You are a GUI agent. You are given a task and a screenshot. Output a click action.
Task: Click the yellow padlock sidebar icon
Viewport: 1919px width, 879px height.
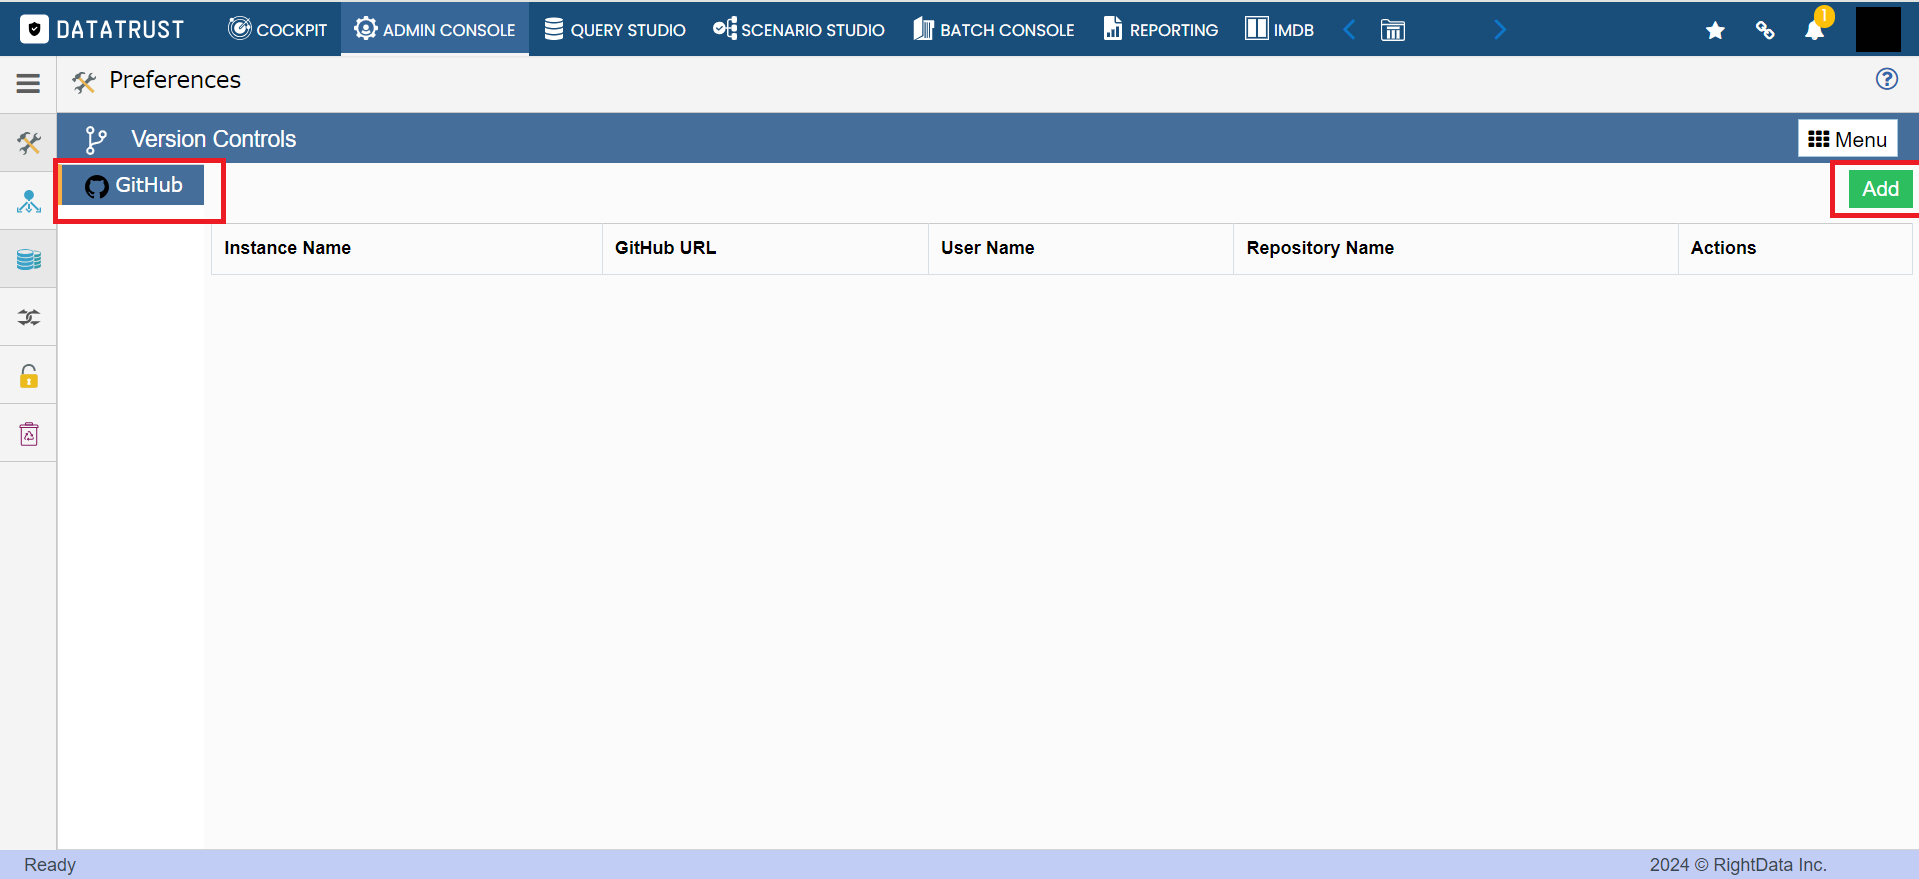[28, 376]
